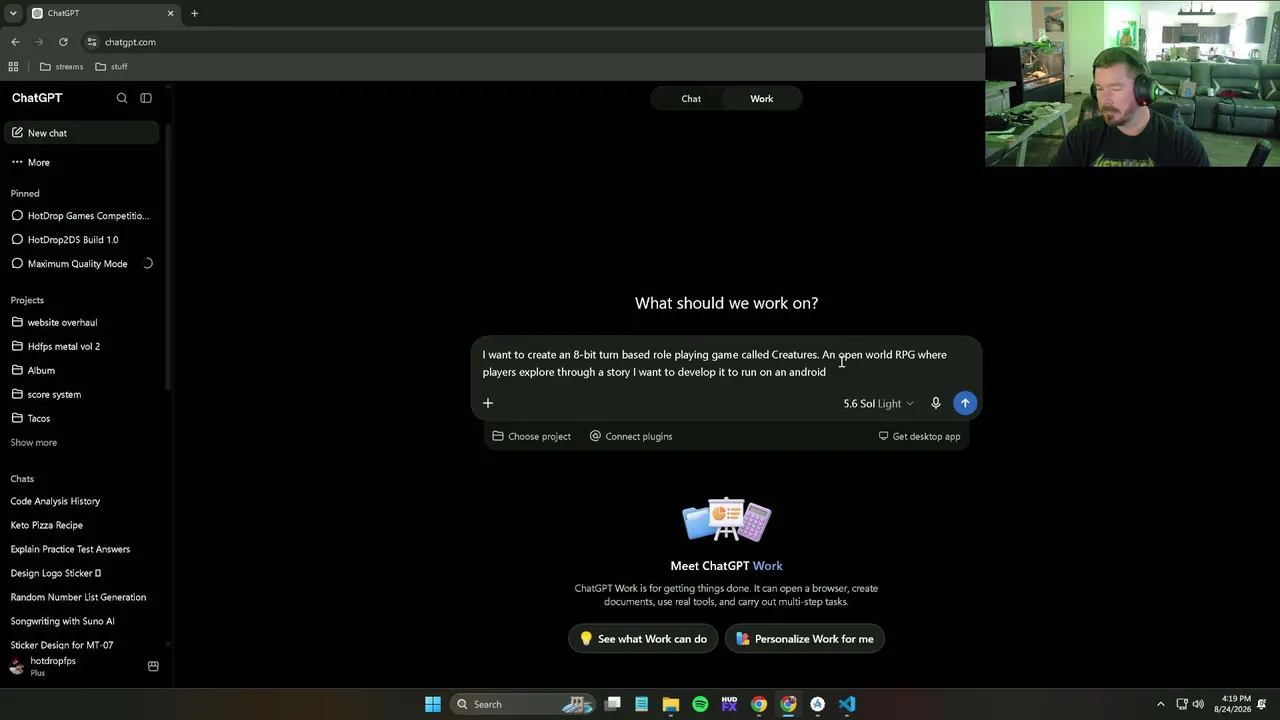Add attachments with the plus button
The height and width of the screenshot is (720, 1280).
click(x=488, y=403)
